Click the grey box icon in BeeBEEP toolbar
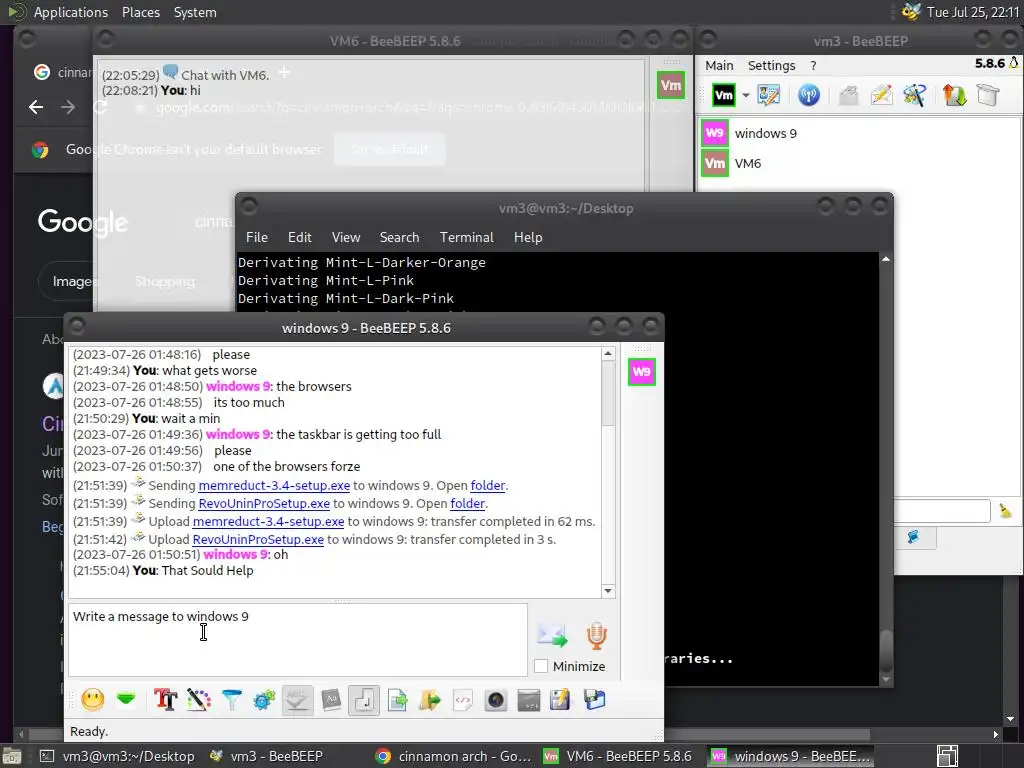 (988, 95)
